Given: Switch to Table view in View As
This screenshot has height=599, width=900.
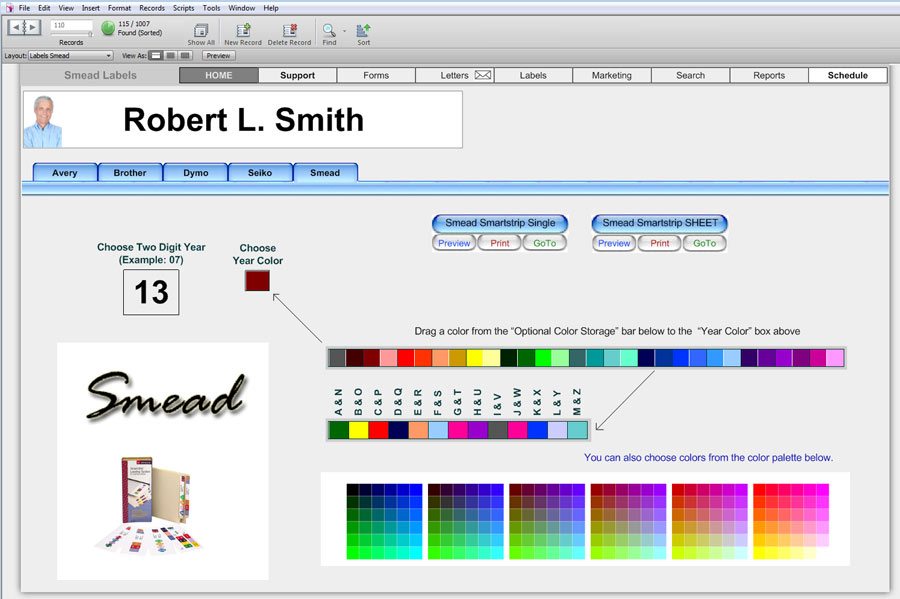Looking at the screenshot, I should pos(185,56).
